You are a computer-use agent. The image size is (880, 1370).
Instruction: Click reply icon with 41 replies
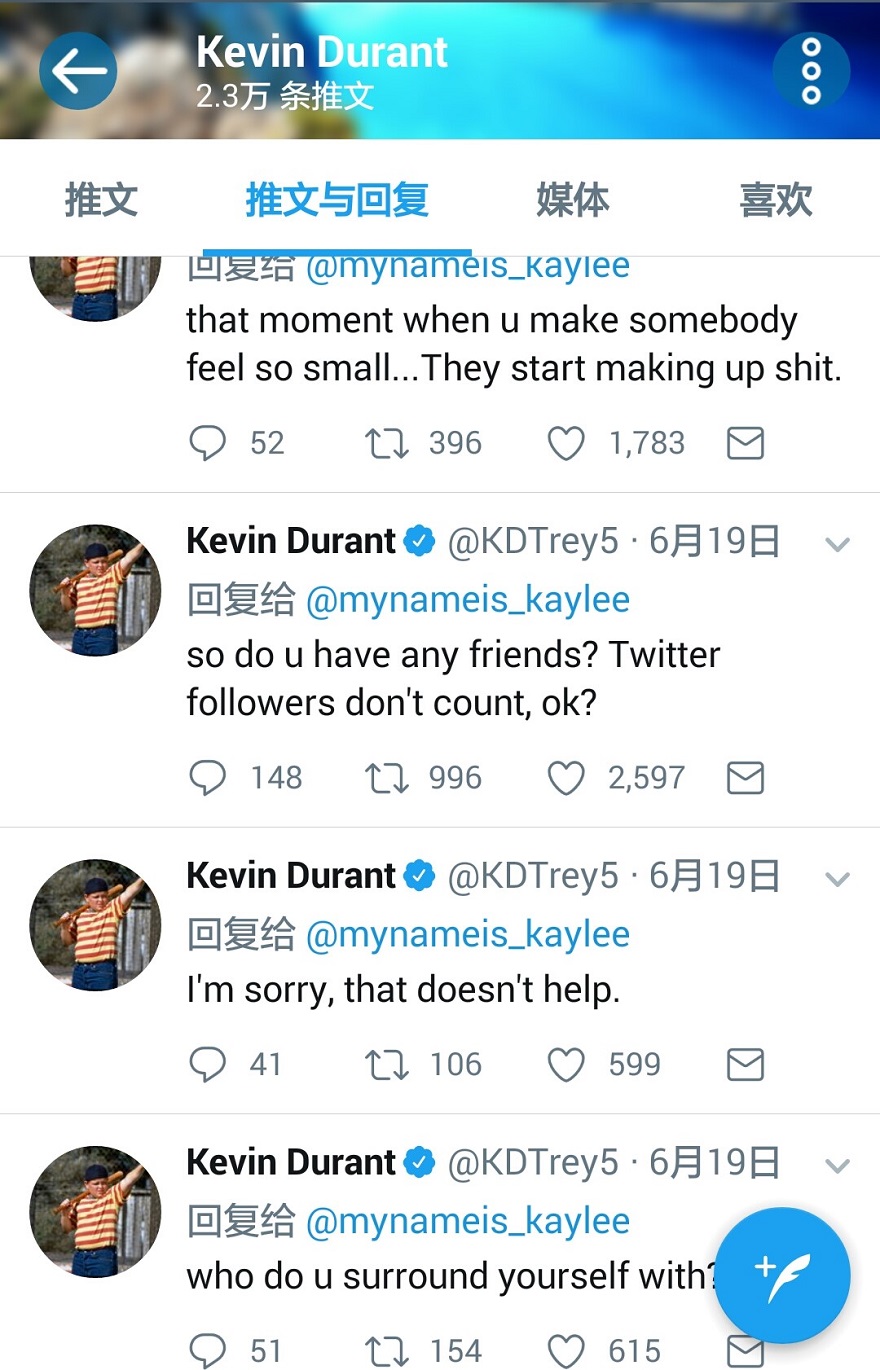pos(208,1064)
